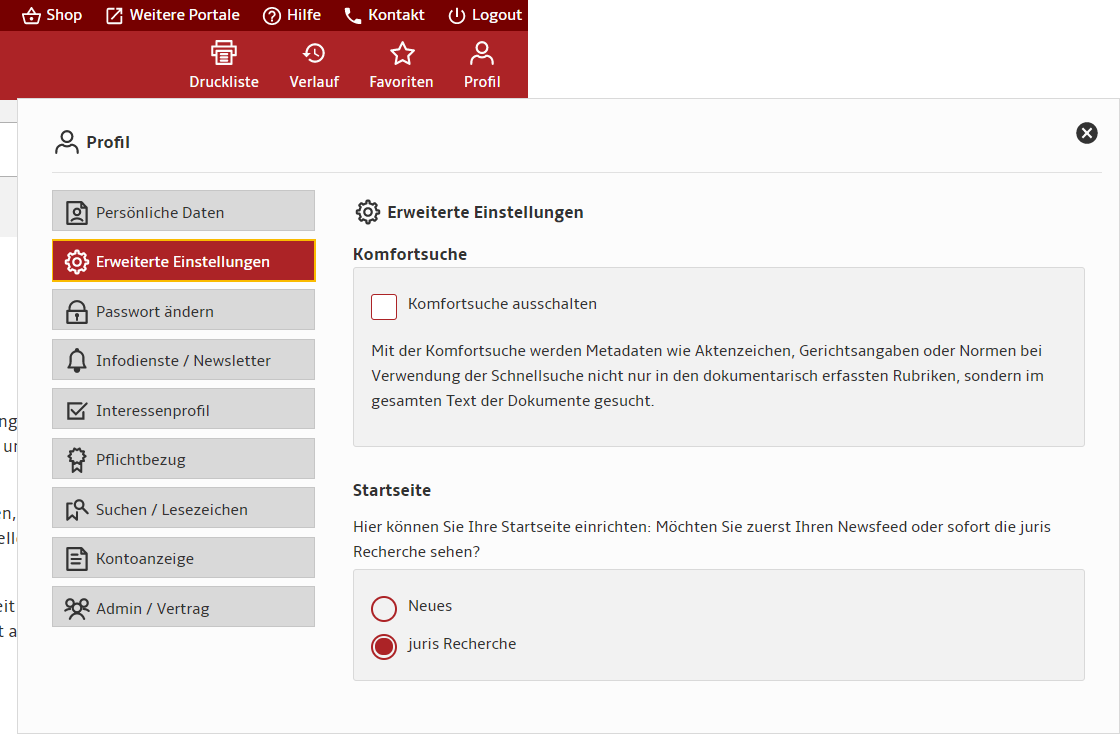Click the Favoriten star icon
Viewport: 1120px width, 734px height.
click(401, 54)
